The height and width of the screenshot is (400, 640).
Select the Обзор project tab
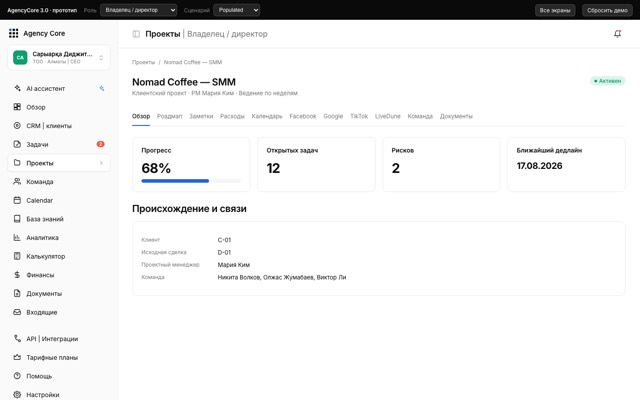[141, 116]
